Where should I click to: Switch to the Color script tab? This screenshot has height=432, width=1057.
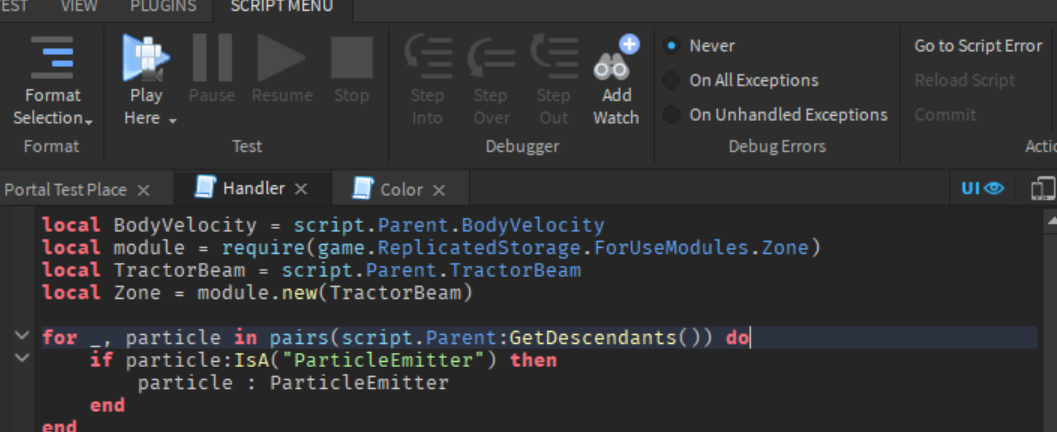click(401, 189)
